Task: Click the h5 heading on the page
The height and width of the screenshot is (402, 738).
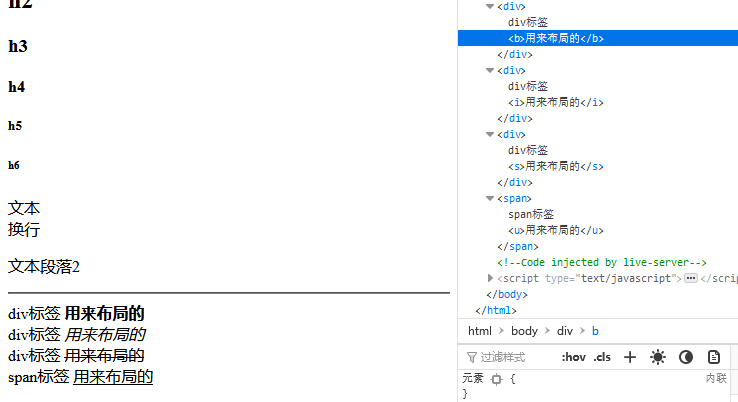Action: pos(15,126)
